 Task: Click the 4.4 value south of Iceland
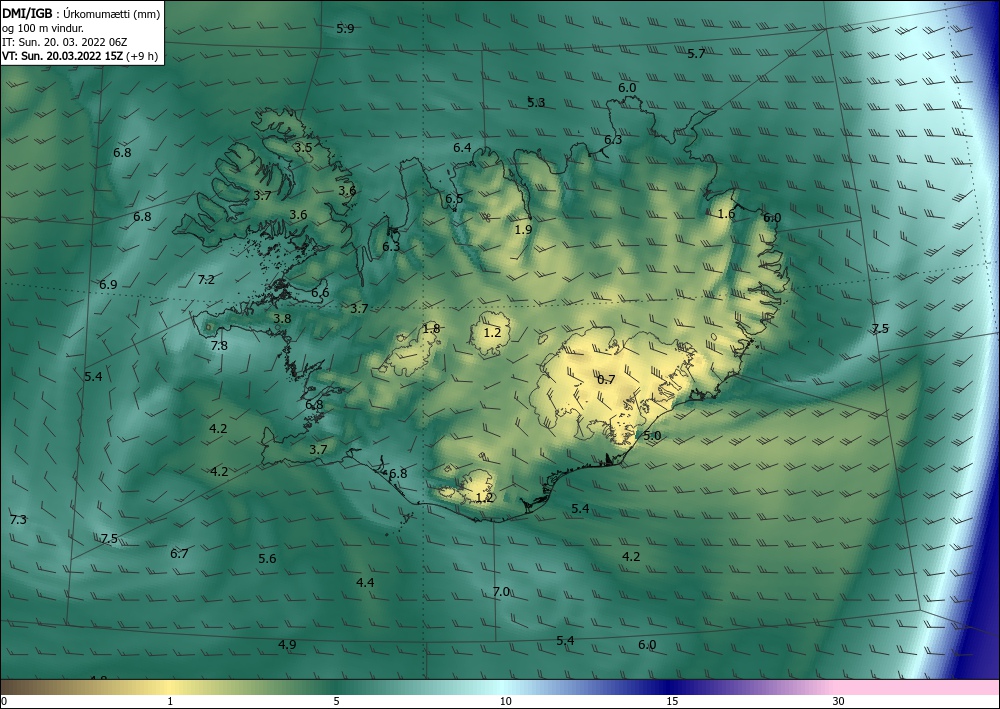365,582
